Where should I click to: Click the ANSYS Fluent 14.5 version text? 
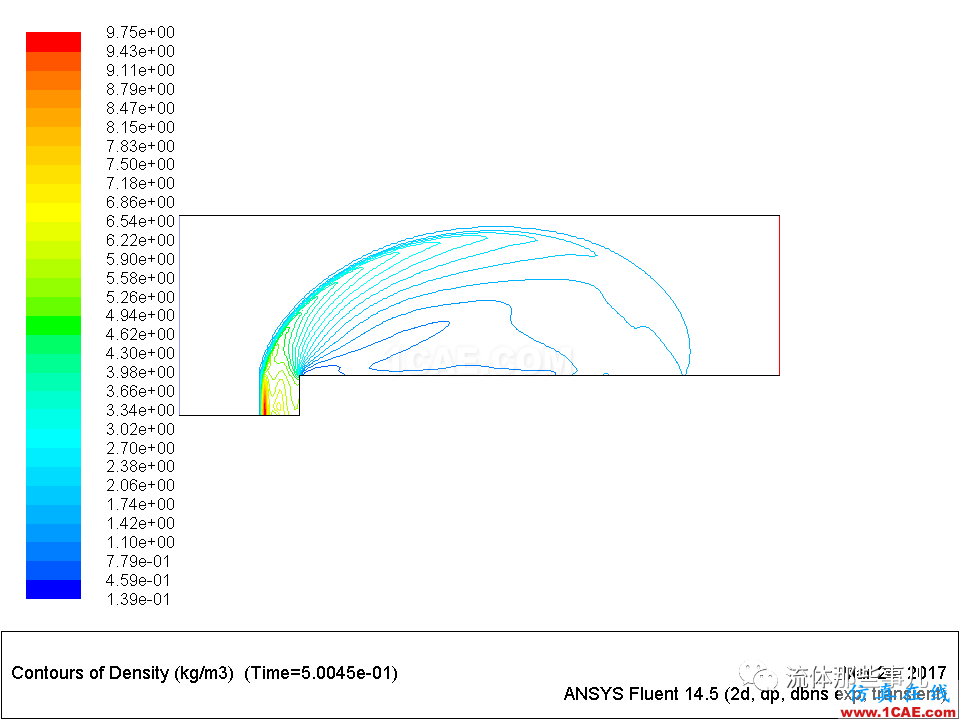(640, 694)
